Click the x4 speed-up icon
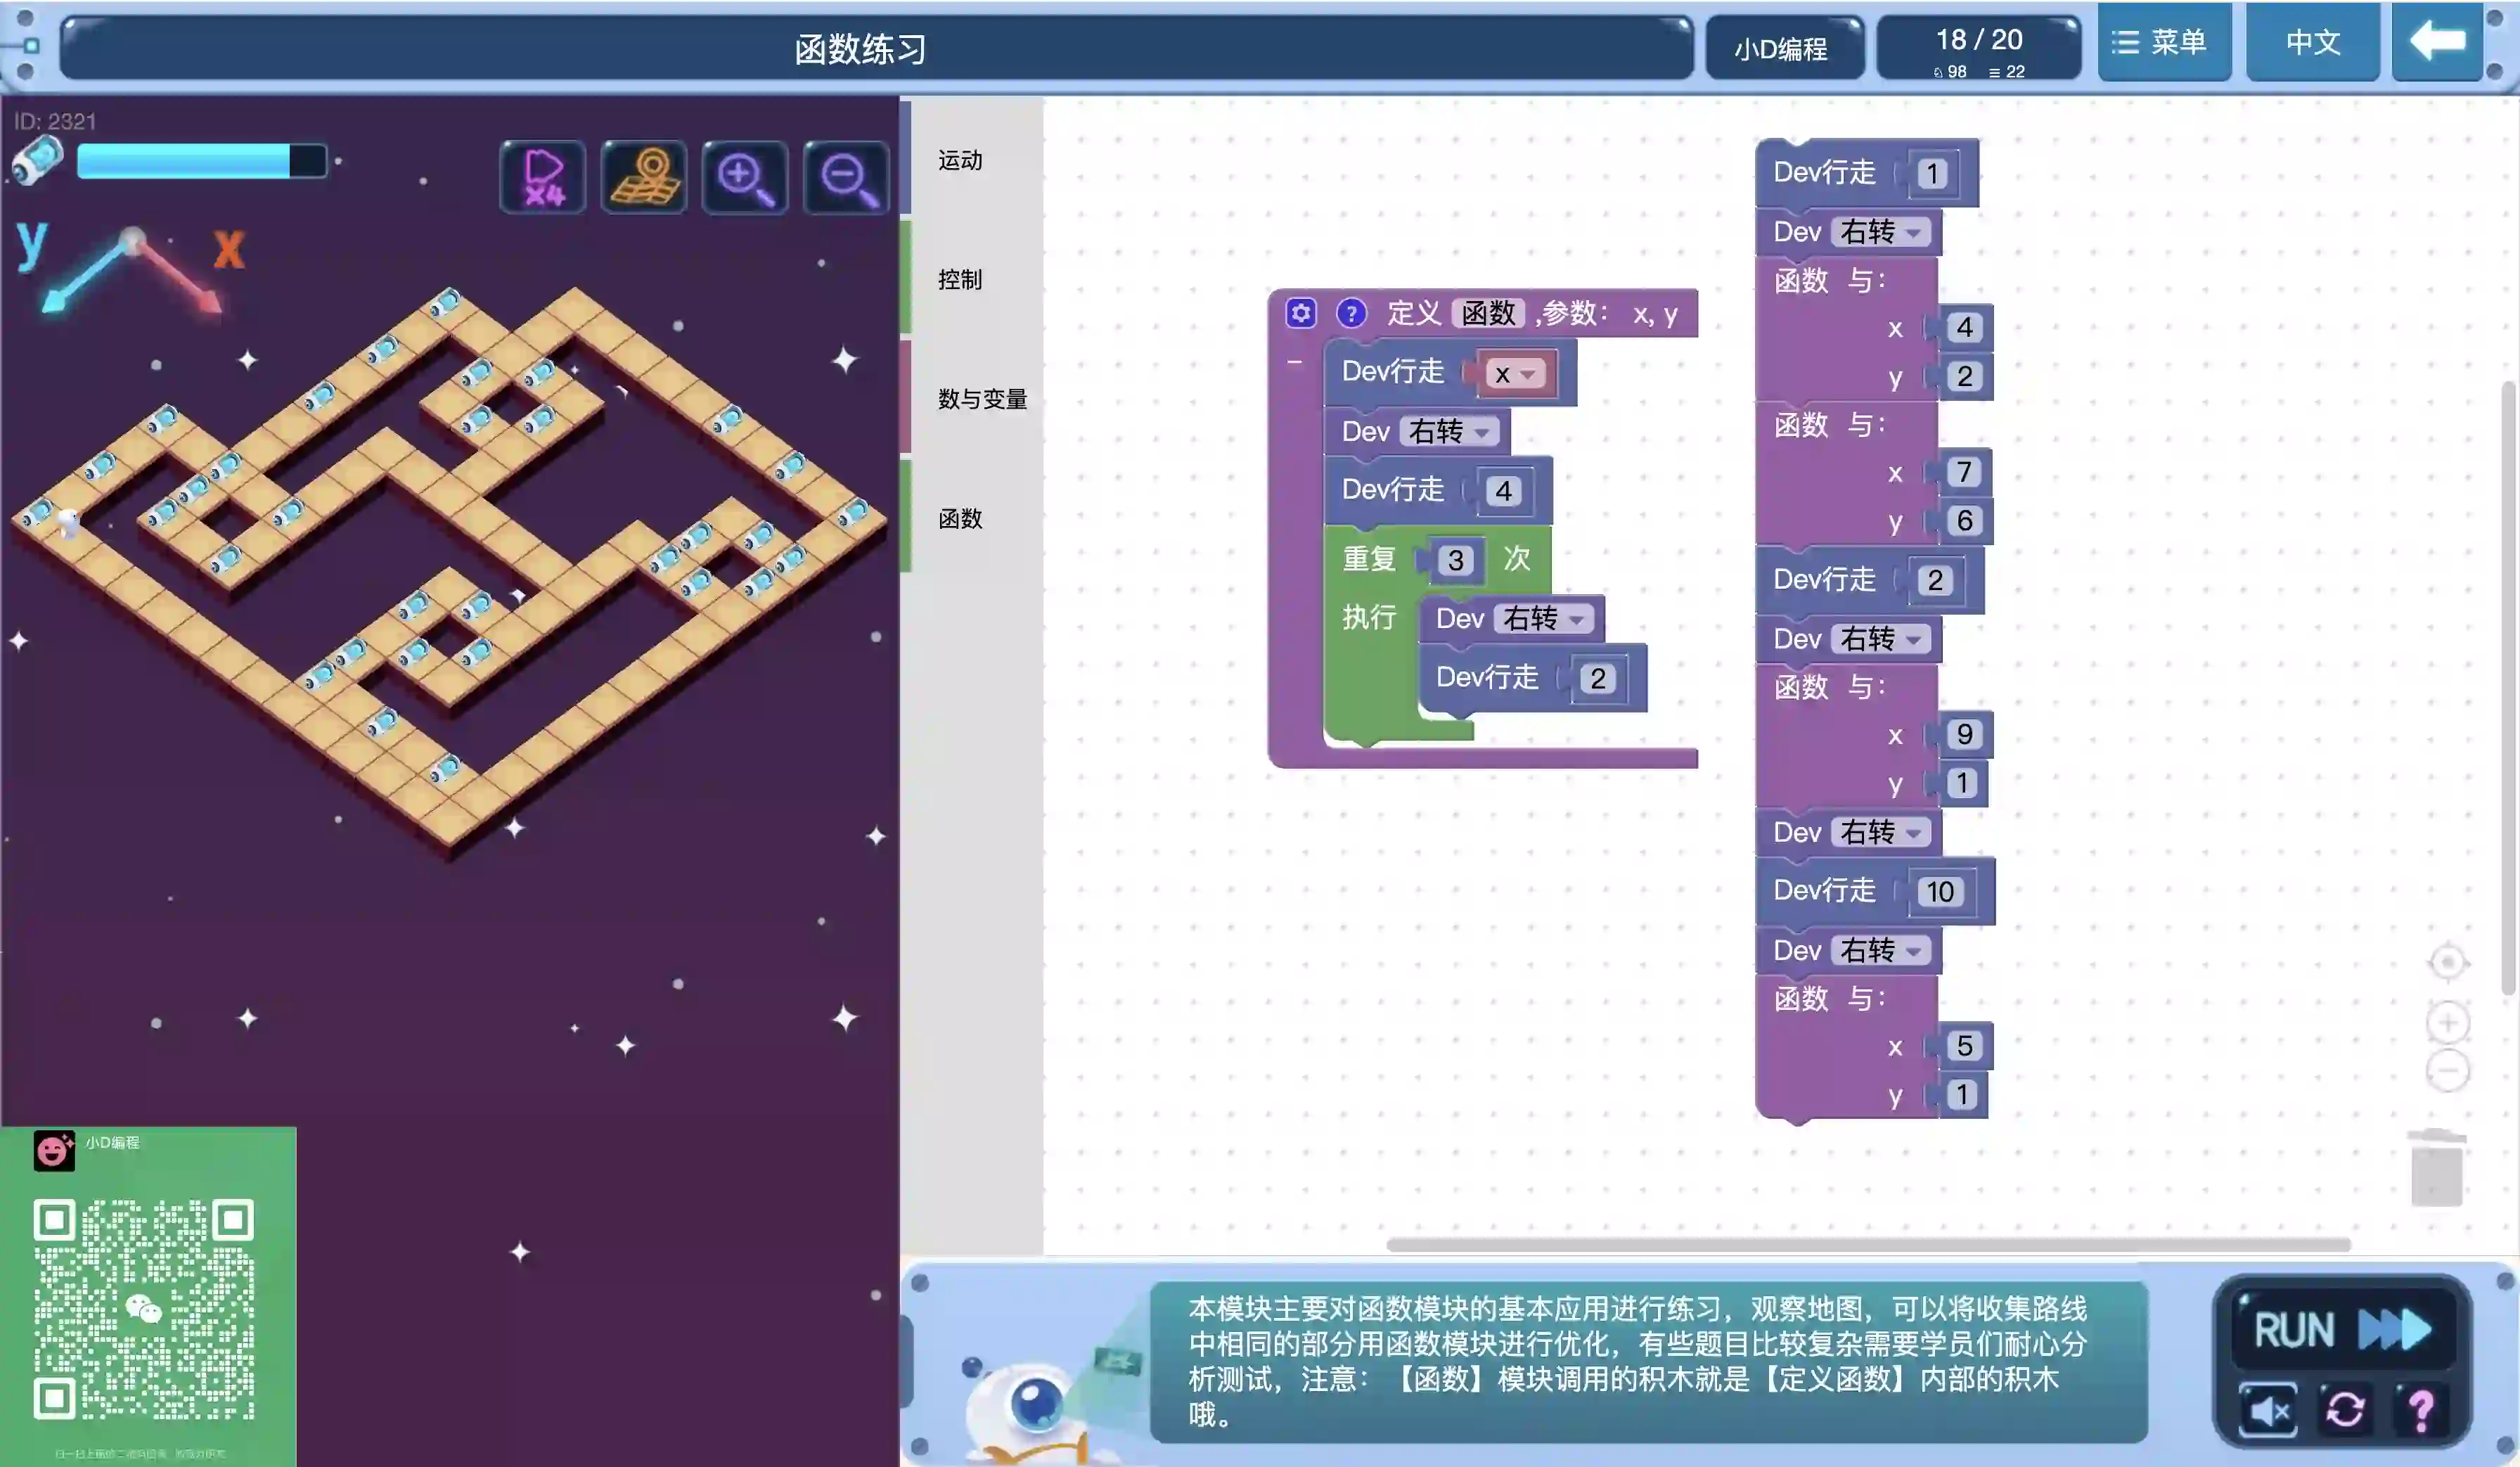The width and height of the screenshot is (2520, 1467). (x=542, y=177)
